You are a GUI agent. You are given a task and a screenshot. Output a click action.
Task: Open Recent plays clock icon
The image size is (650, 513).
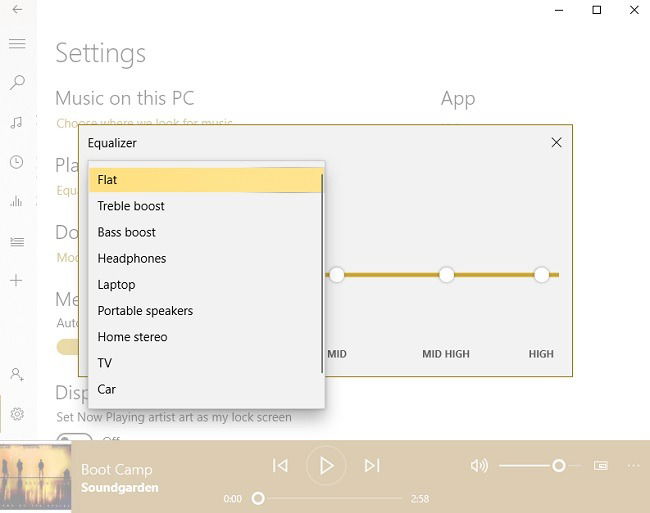point(17,162)
